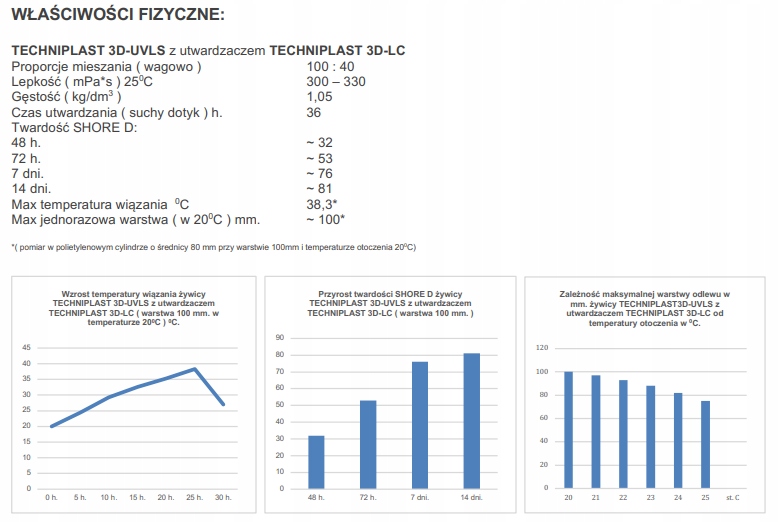Click the hardness value '~ 32'
Viewport: 779px width, 522px height.
click(319, 143)
